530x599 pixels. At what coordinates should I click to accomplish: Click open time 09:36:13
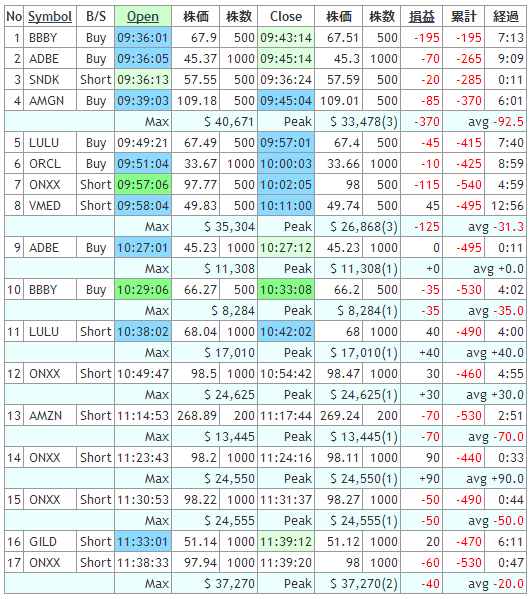143,80
